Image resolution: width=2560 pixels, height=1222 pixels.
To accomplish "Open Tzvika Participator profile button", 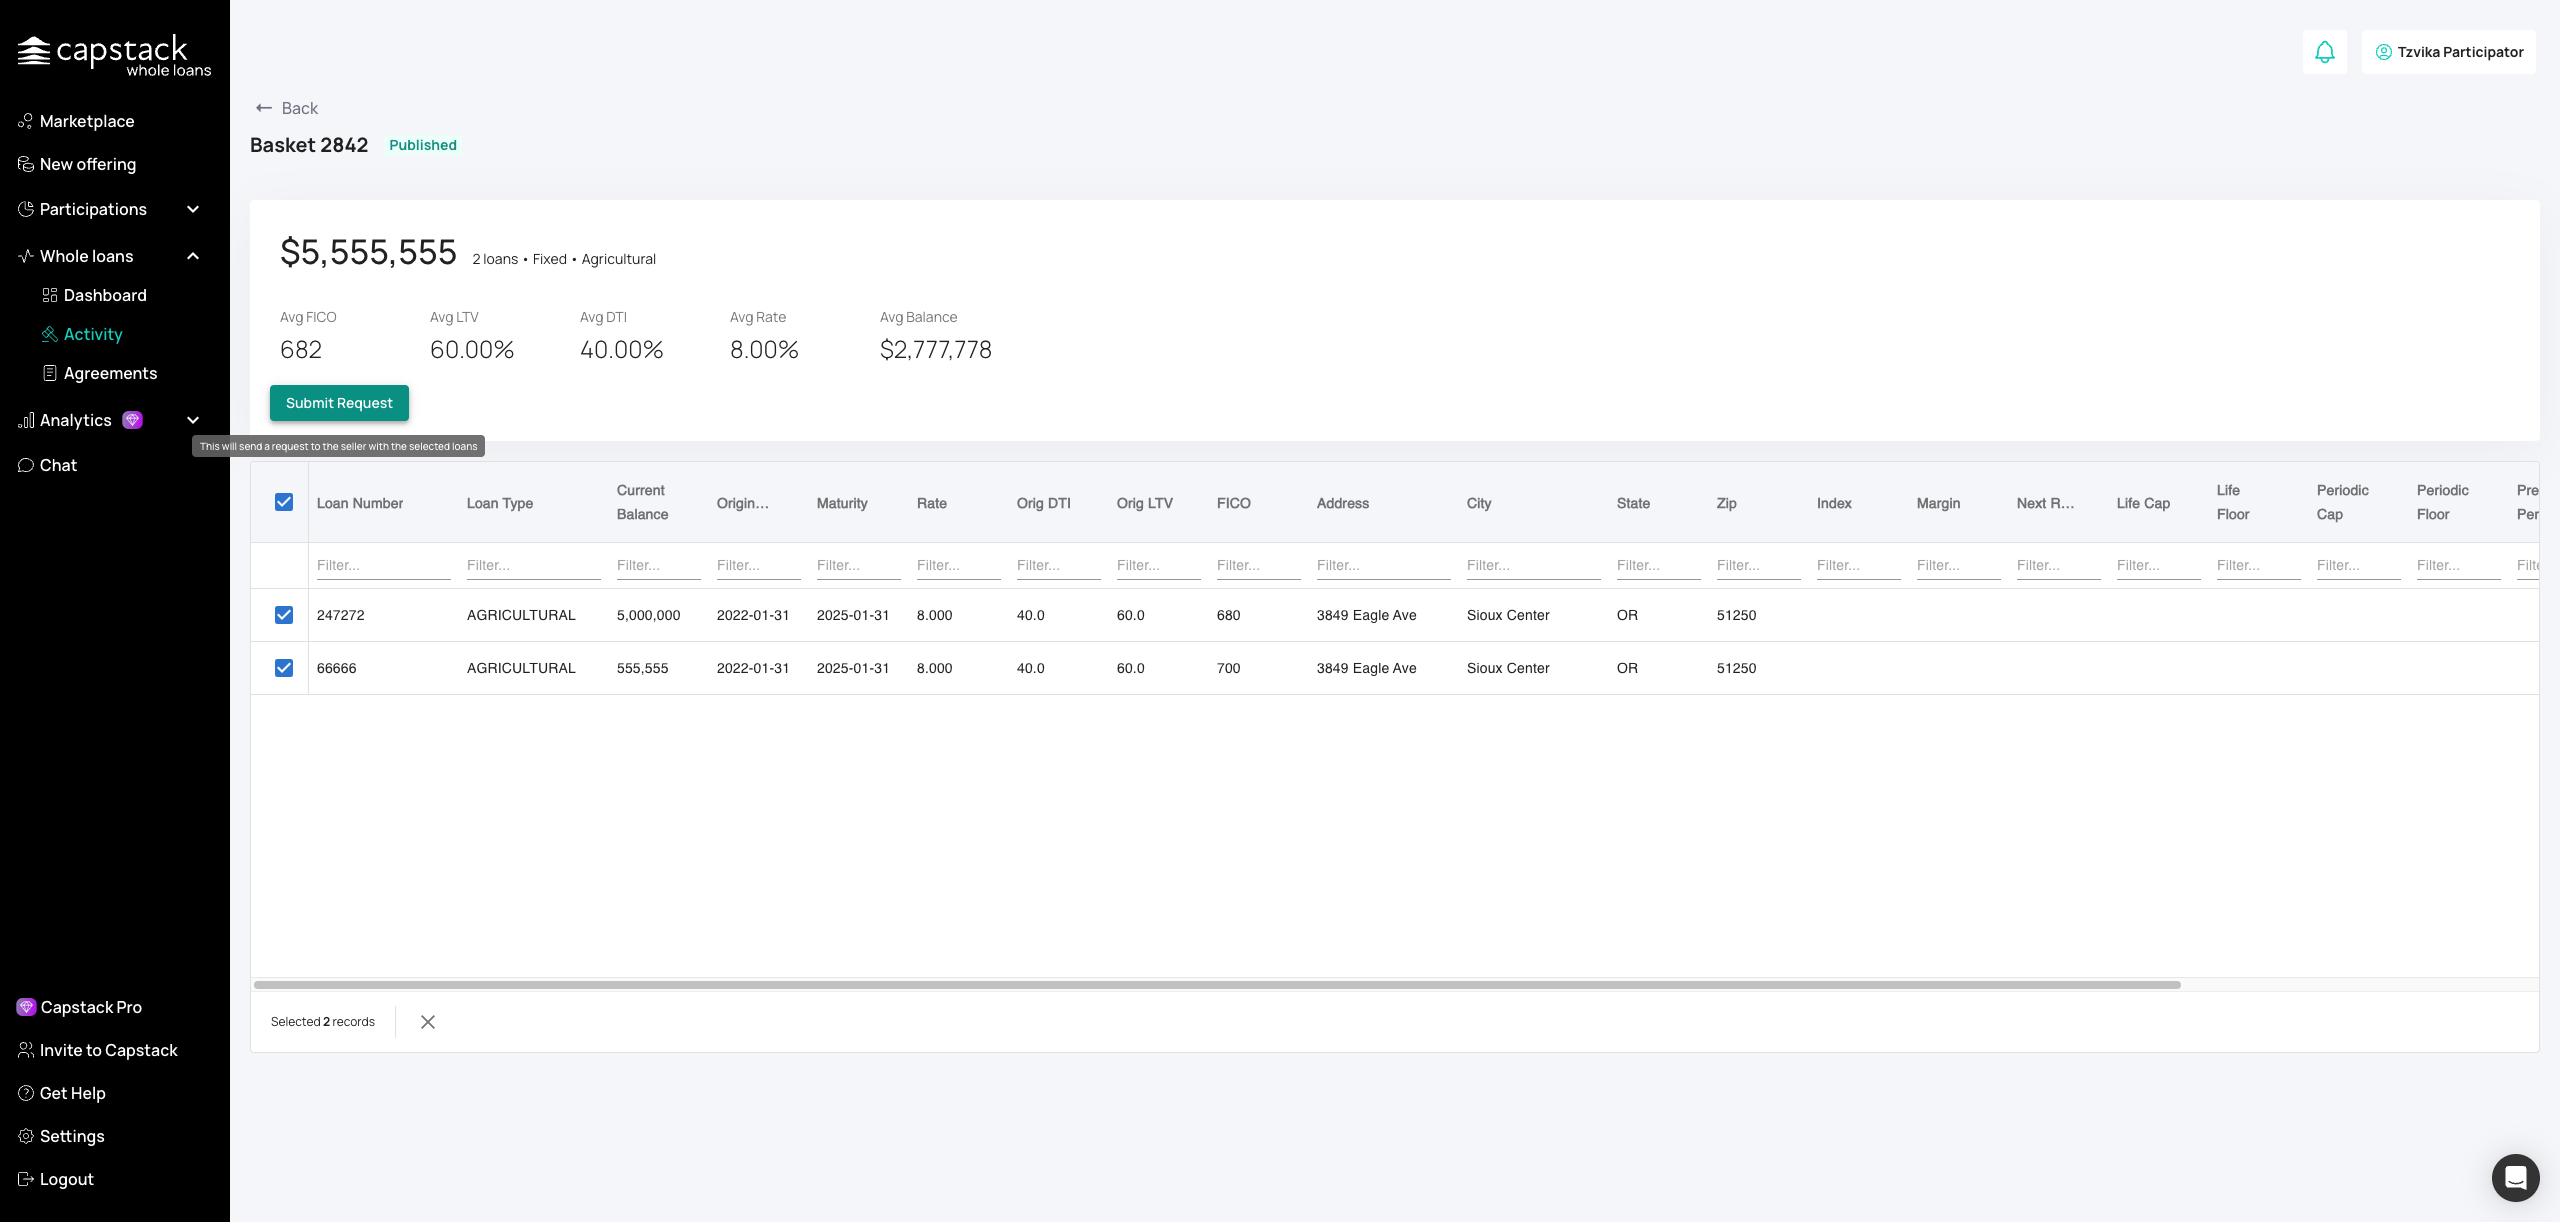I will [2448, 52].
